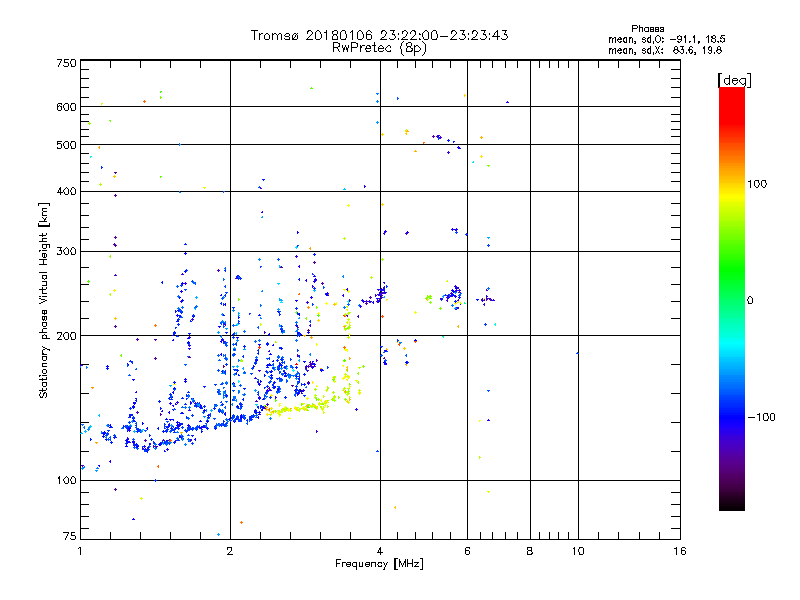The height and width of the screenshot is (600, 800).
Task: Click the x-axis tick label '6'
Action: click(x=467, y=551)
